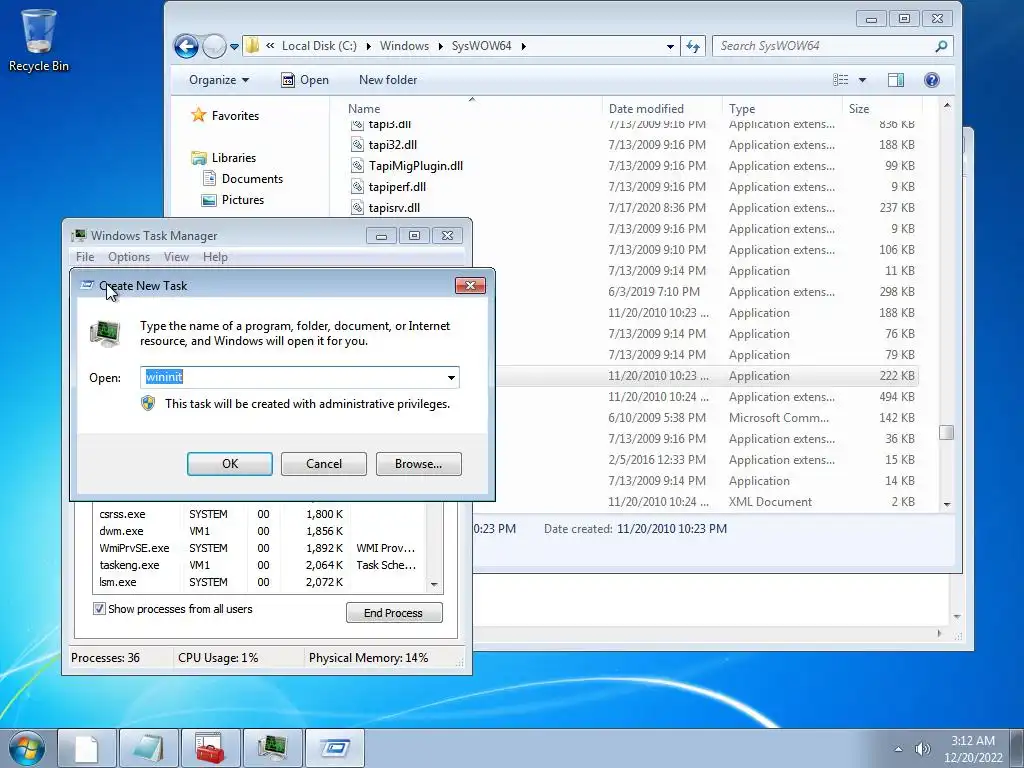1024x768 pixels.
Task: Create a New folder
Action: click(x=388, y=80)
